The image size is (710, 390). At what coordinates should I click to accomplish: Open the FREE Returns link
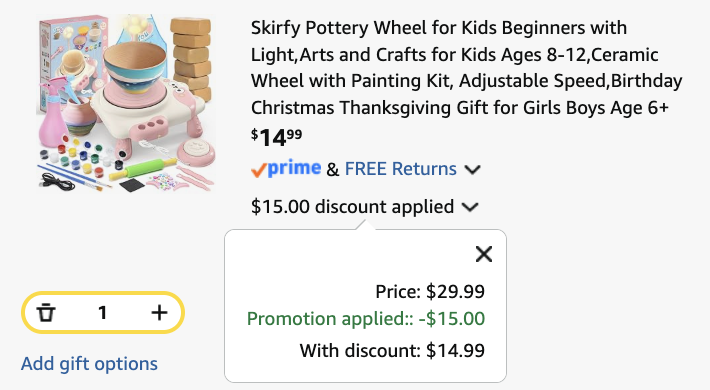(x=401, y=169)
